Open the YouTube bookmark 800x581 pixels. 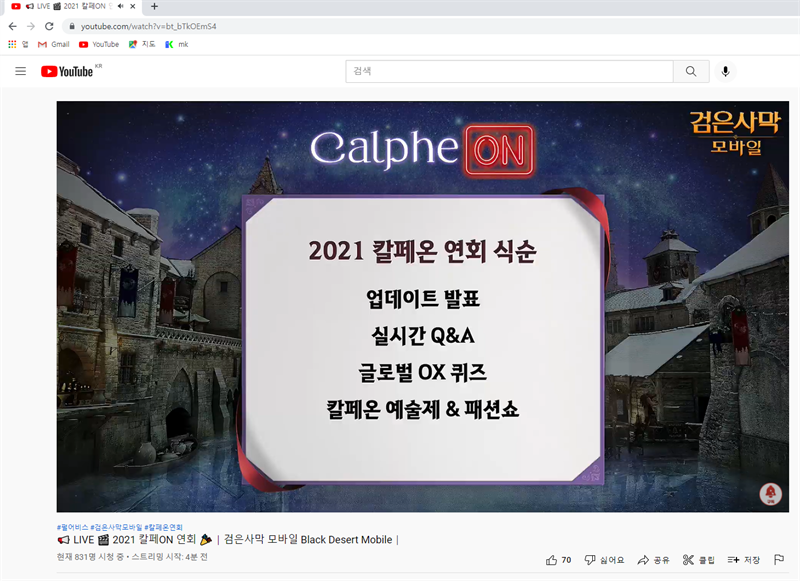point(99,44)
